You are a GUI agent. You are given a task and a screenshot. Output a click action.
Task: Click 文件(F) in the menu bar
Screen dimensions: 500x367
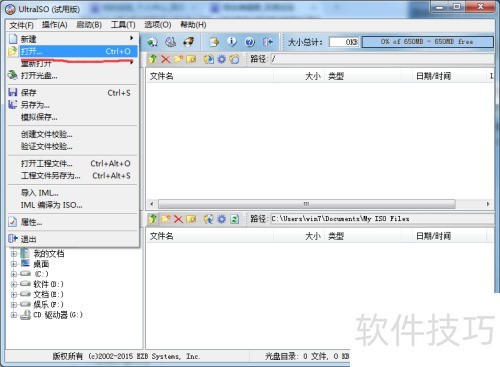21,25
